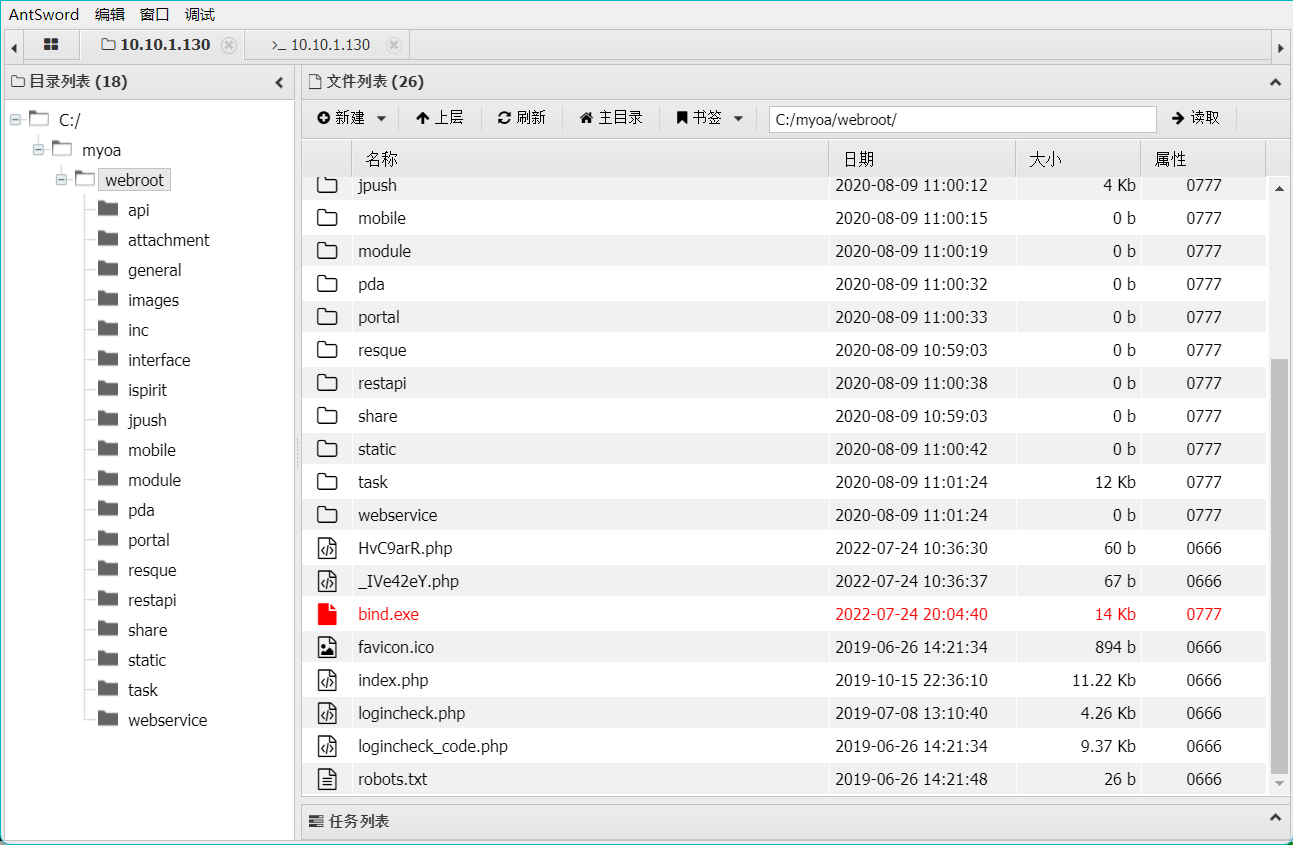Go to 主目录 home directory
Viewport: 1293px width, 845px height.
point(611,118)
